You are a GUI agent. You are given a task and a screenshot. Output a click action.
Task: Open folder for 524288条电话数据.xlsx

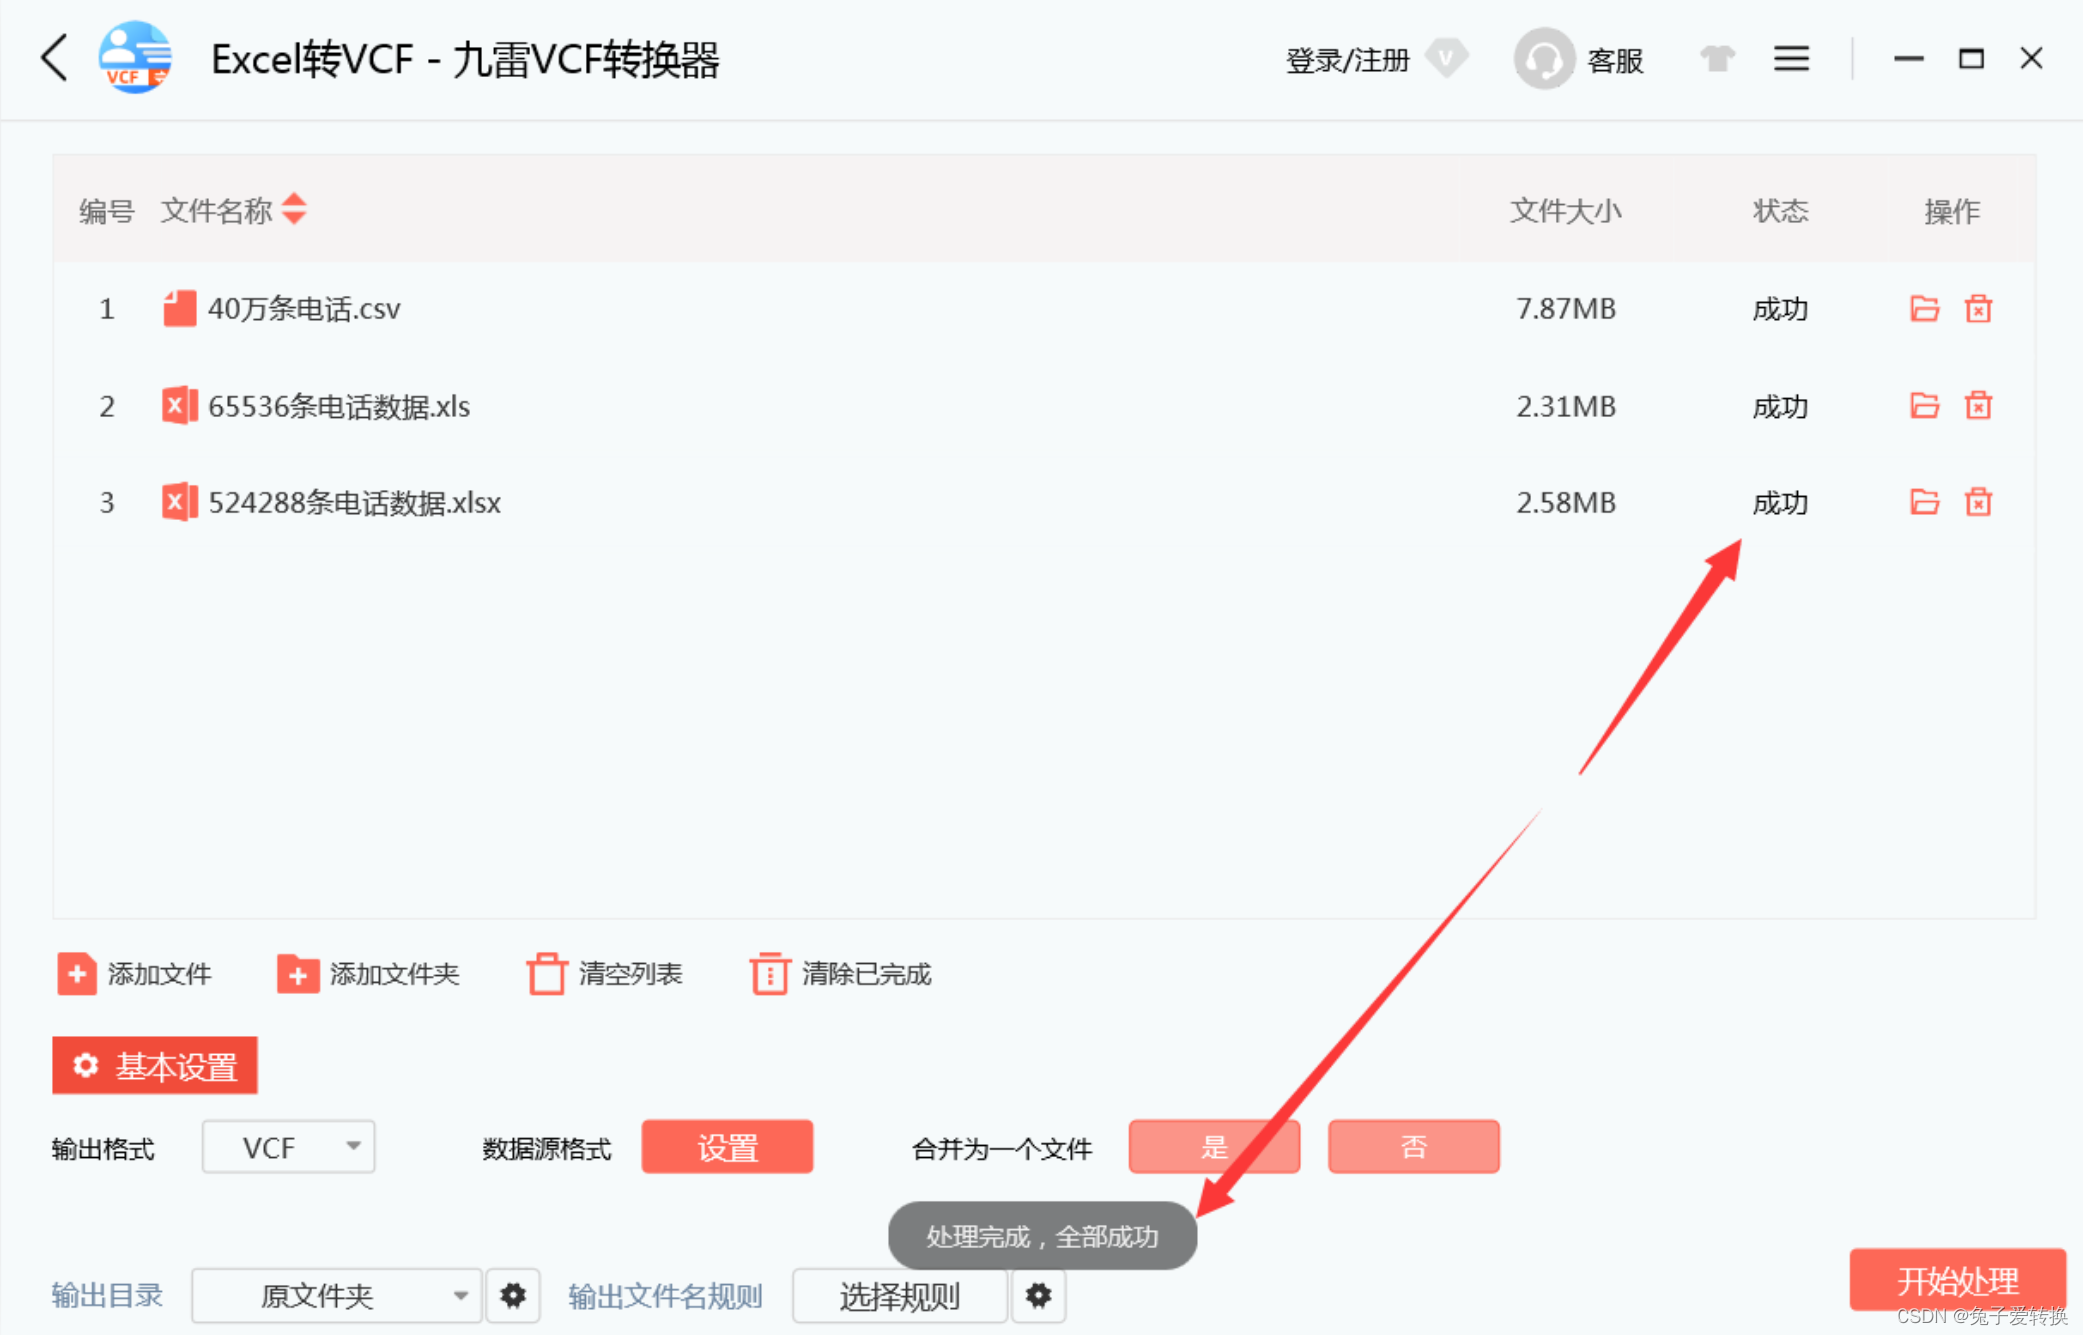click(x=1924, y=502)
